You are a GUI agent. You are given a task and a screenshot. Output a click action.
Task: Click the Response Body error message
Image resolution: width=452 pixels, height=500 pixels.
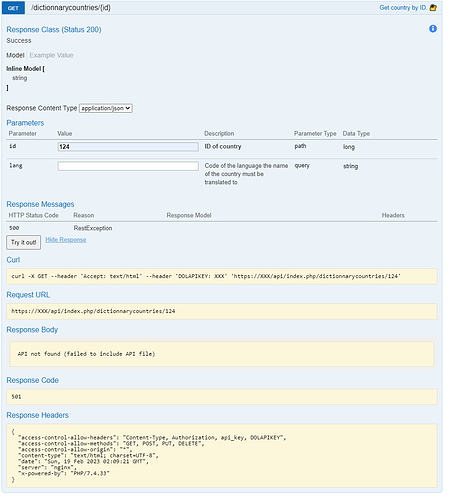click(86, 354)
